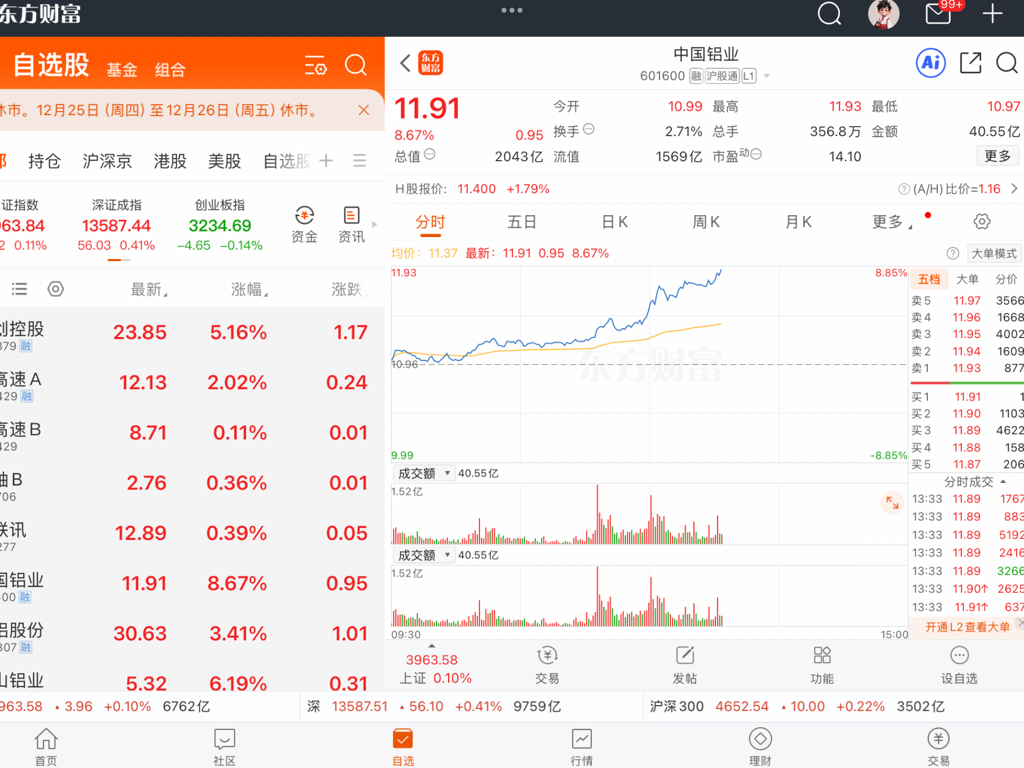Select the 港股 watchlist tab
The image size is (1024, 768).
click(x=170, y=161)
